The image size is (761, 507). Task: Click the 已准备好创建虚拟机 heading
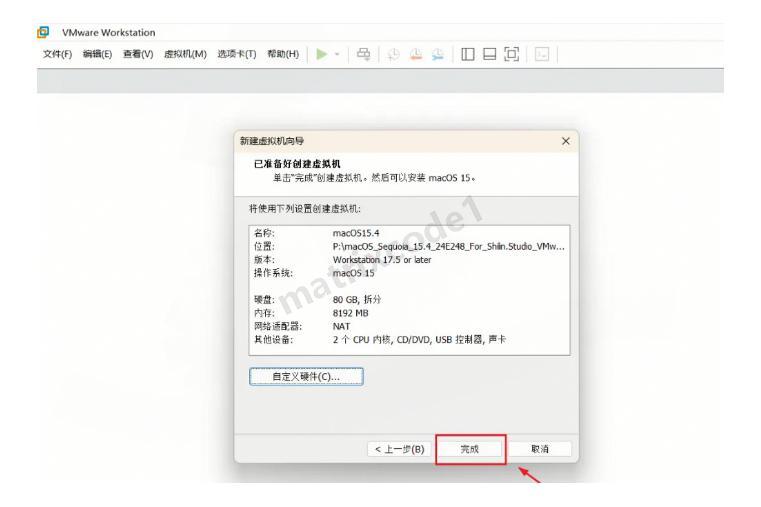[298, 164]
